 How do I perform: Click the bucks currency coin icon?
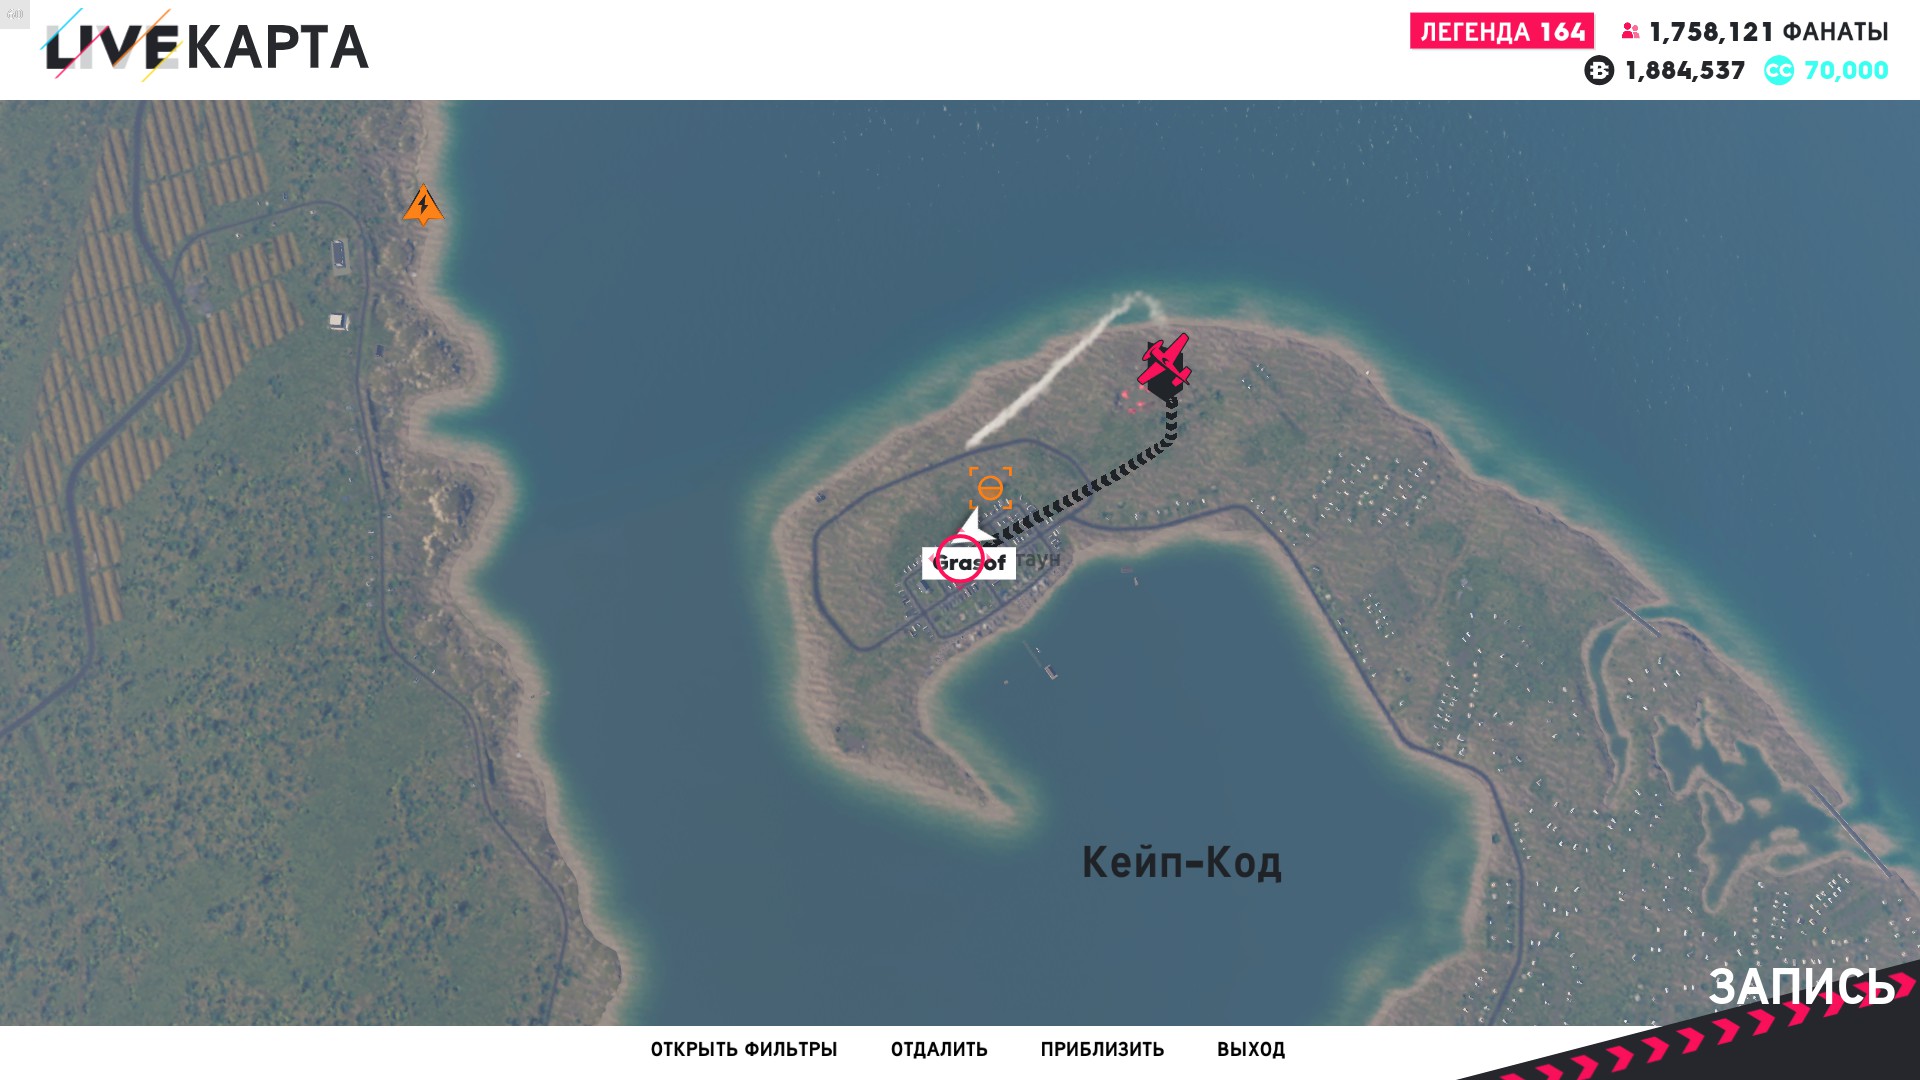point(1599,71)
